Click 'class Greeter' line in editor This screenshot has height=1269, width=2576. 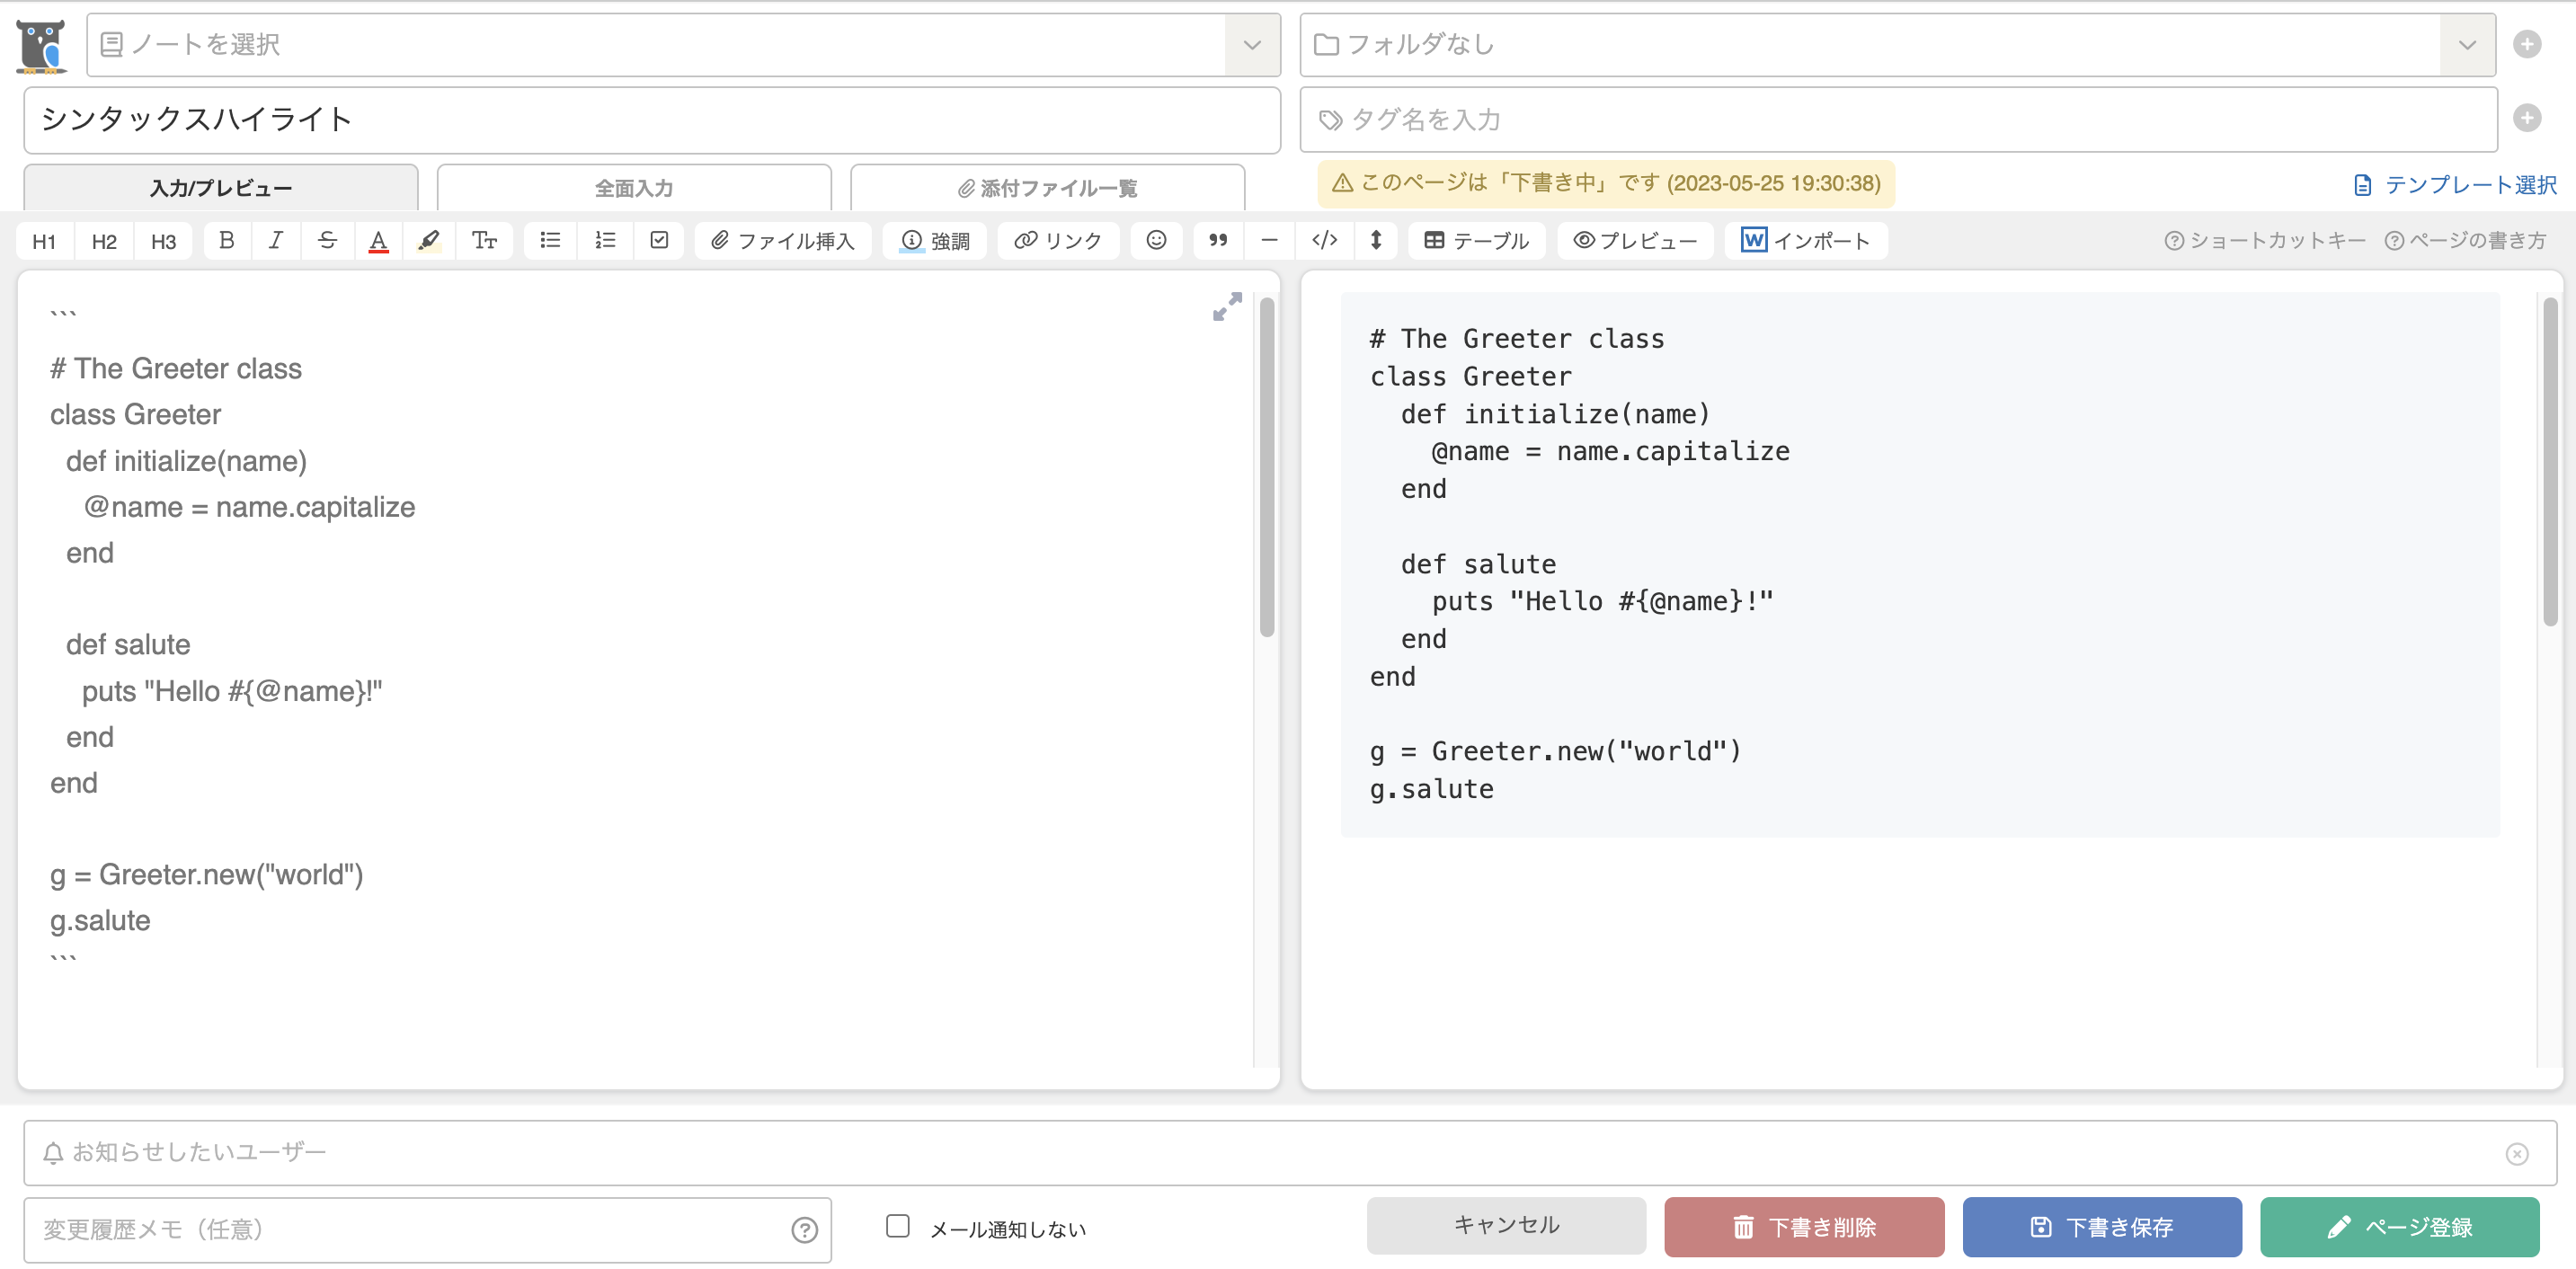[136, 415]
